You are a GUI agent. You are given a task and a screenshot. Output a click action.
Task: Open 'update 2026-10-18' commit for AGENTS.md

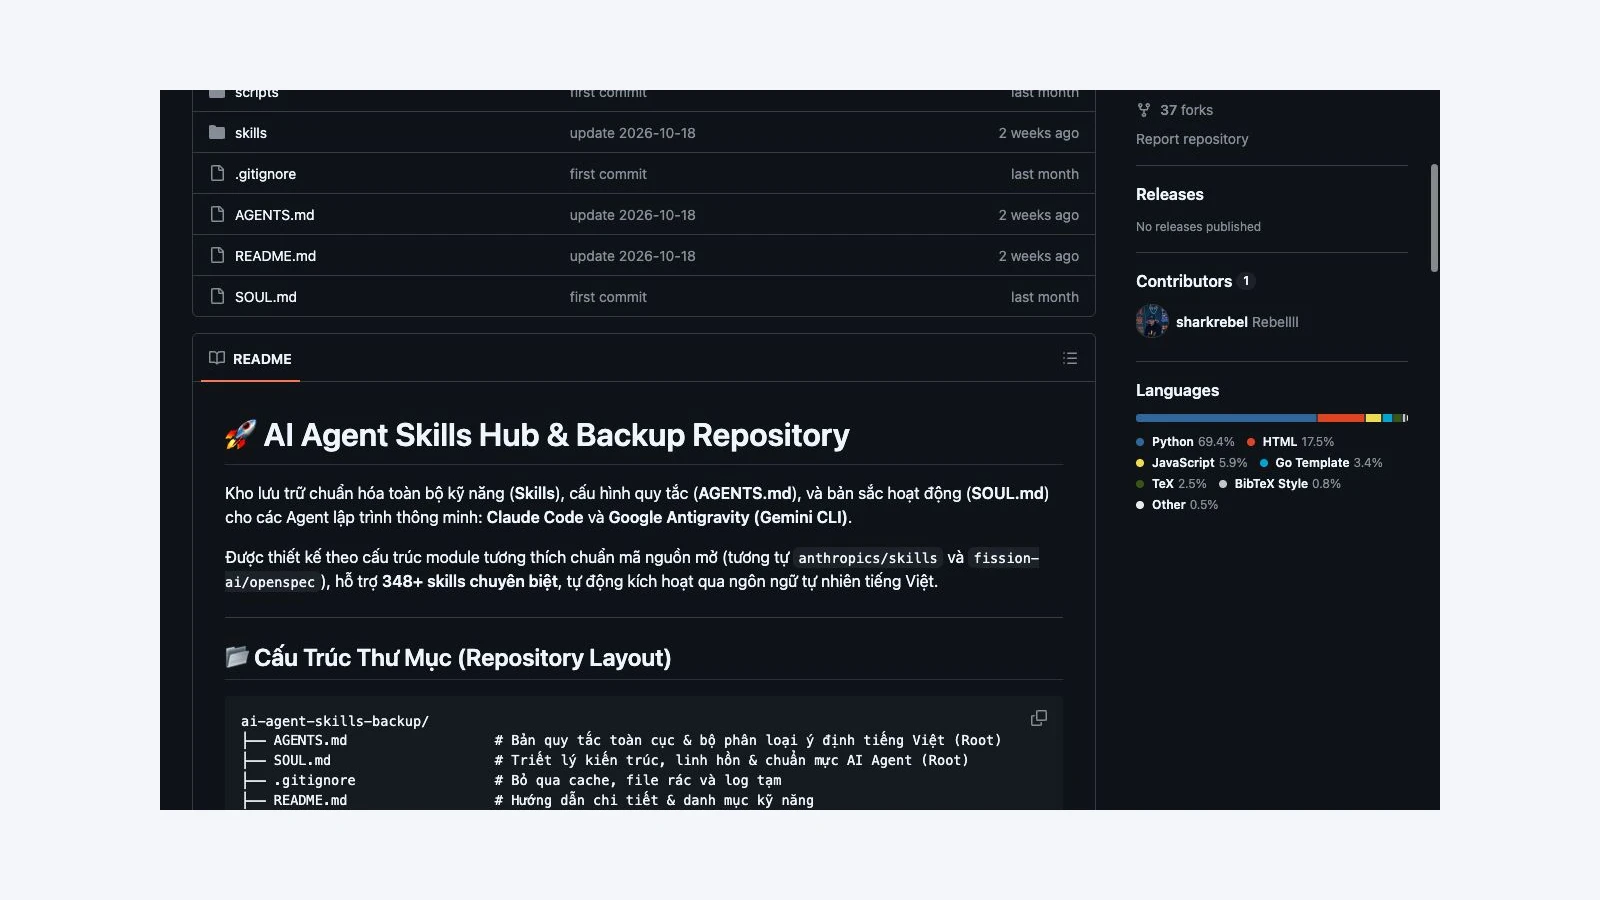[633, 215]
